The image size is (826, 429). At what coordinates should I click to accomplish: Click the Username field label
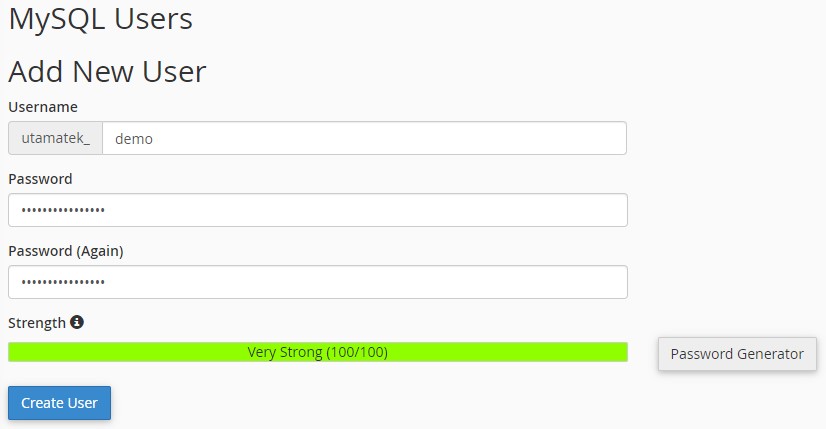coord(43,107)
